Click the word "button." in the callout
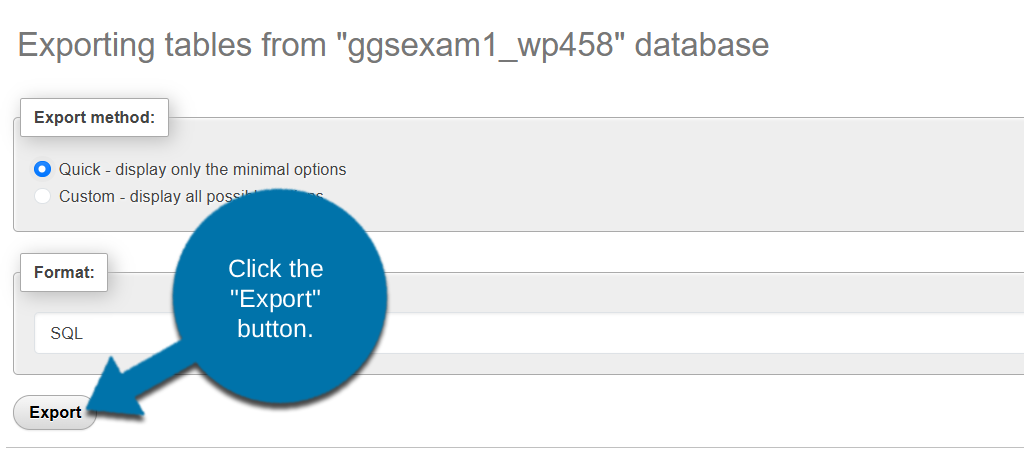Image resolution: width=1024 pixels, height=456 pixels. pos(276,328)
